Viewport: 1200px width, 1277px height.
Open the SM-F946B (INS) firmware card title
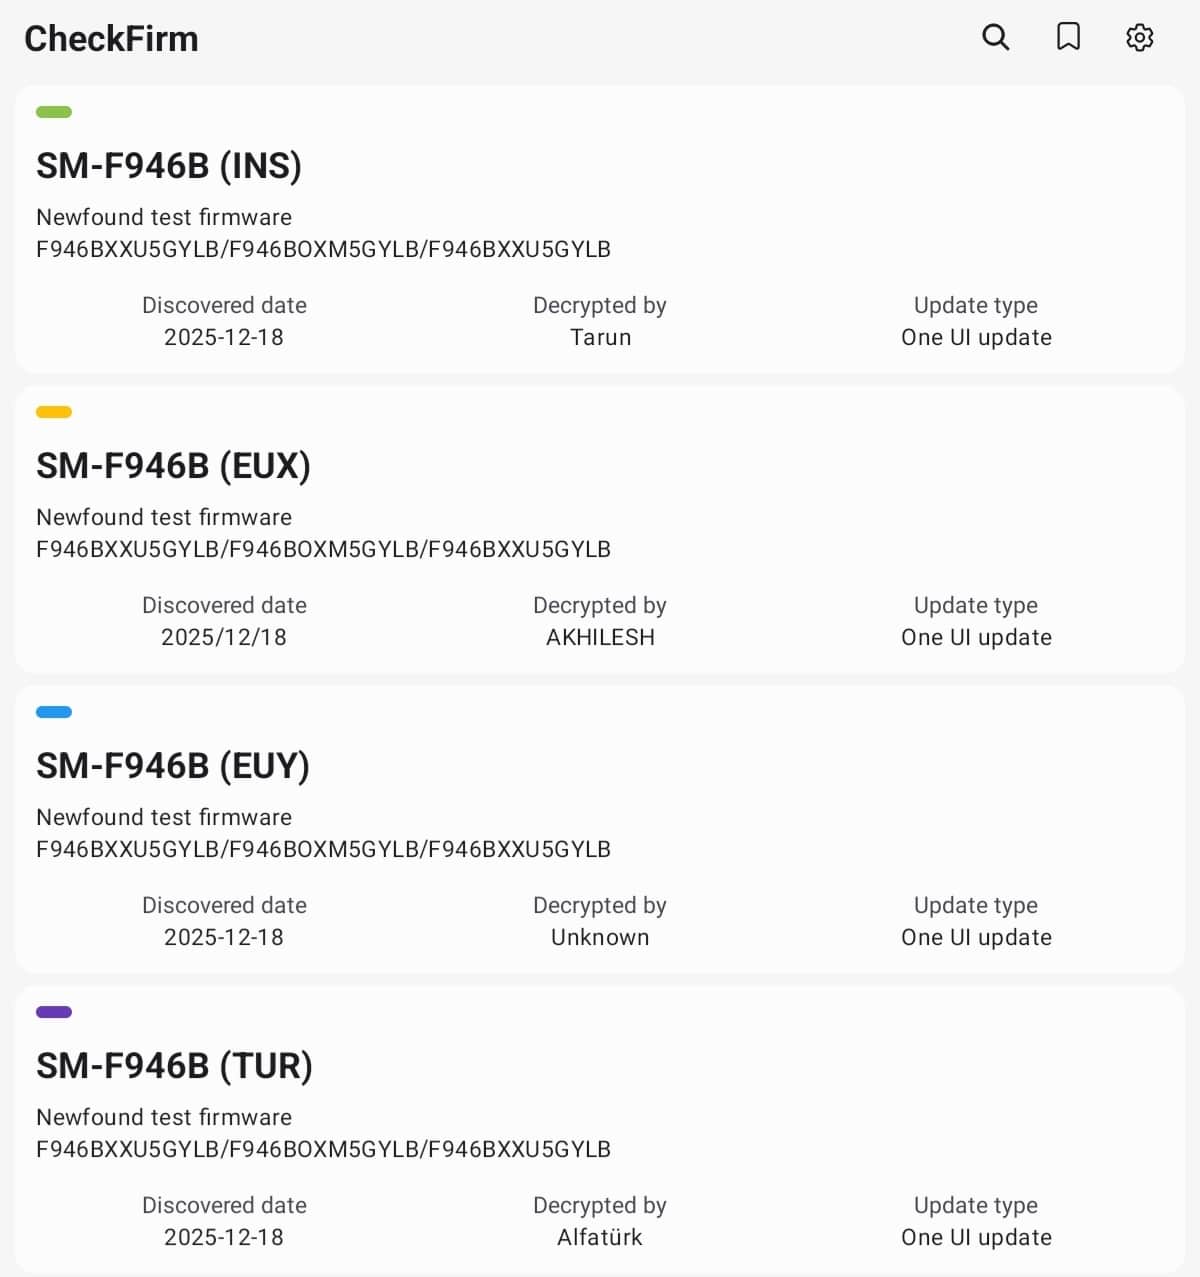169,166
